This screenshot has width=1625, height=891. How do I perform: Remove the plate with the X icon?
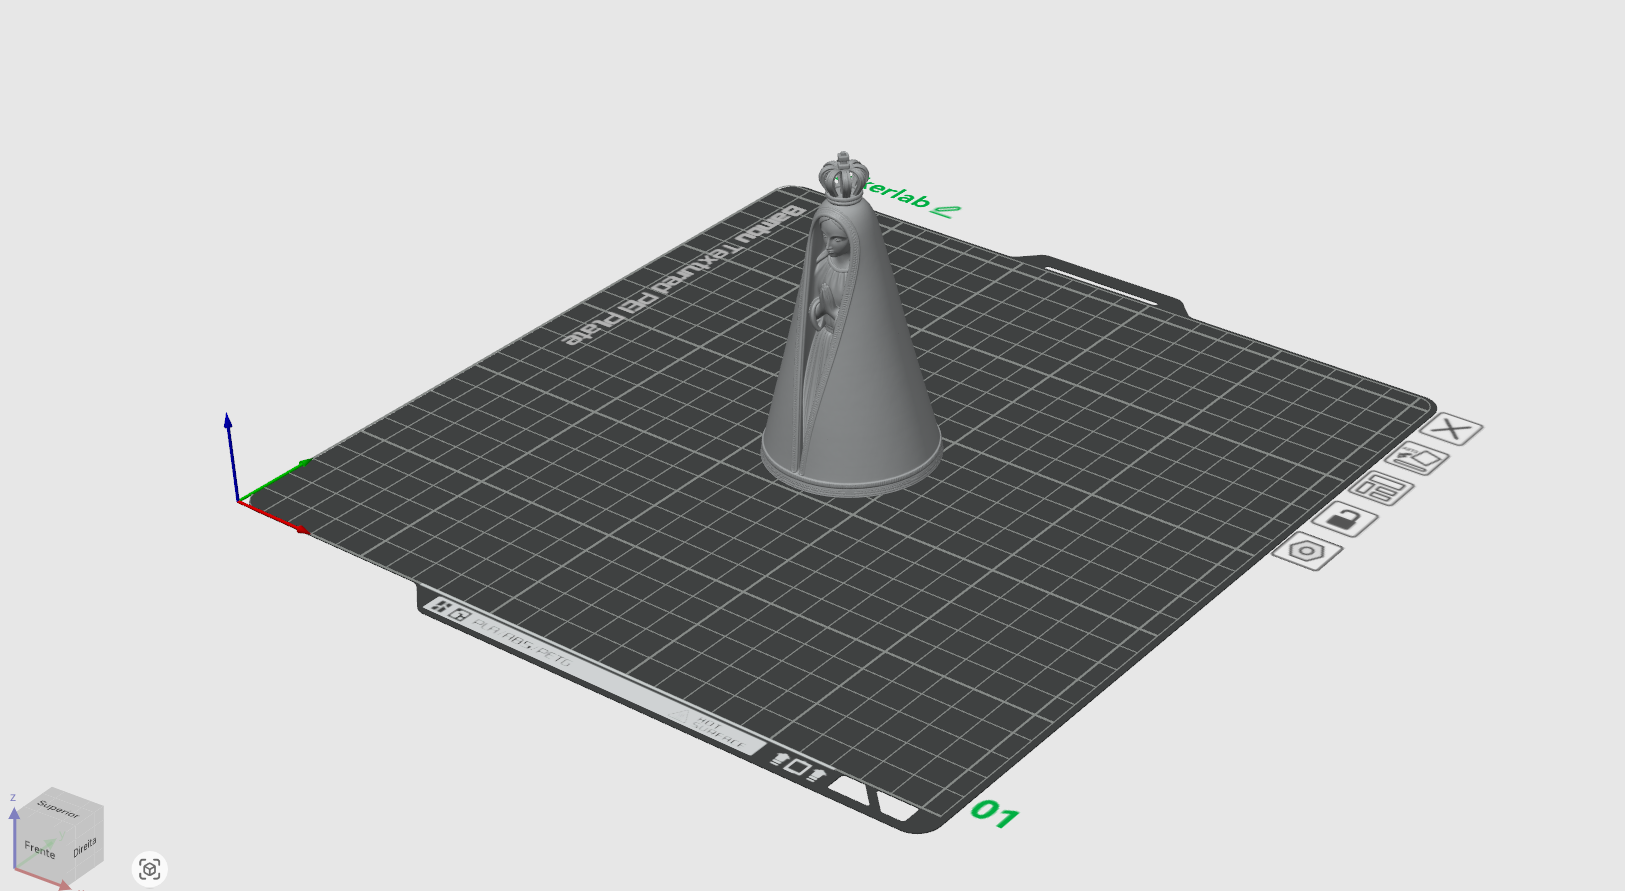(x=1452, y=430)
